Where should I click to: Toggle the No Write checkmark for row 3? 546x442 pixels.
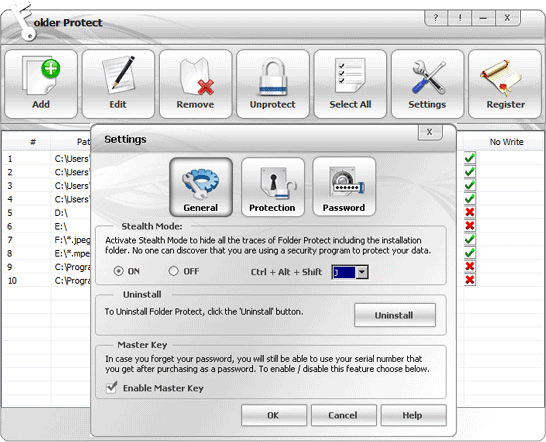pos(469,185)
